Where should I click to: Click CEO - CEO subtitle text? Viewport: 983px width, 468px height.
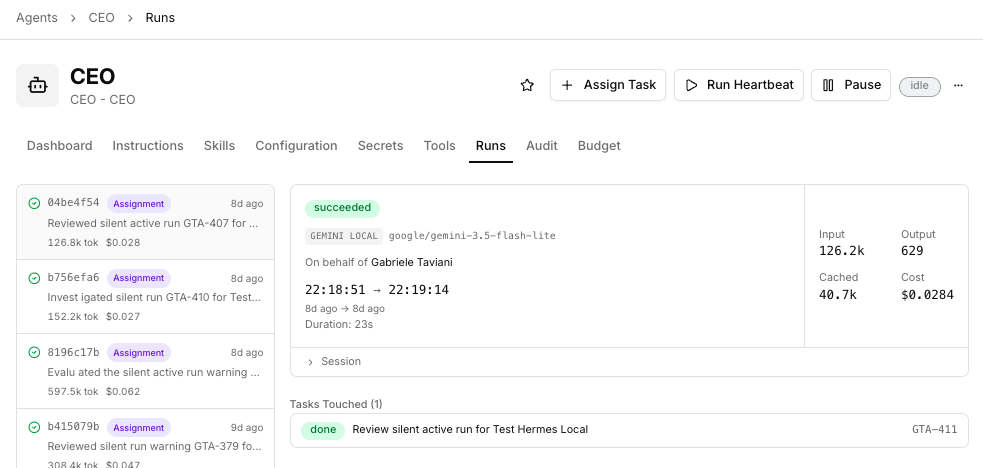tap(103, 100)
